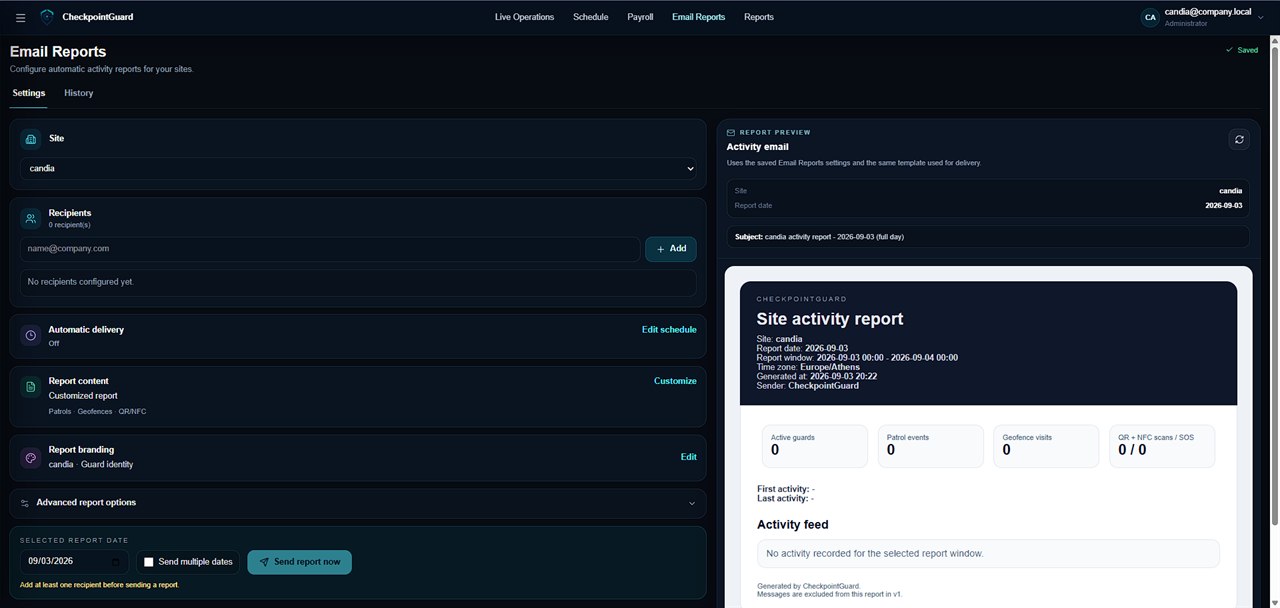1280x608 pixels.
Task: Open the calendar picker icon in date field
Action: click(118, 562)
